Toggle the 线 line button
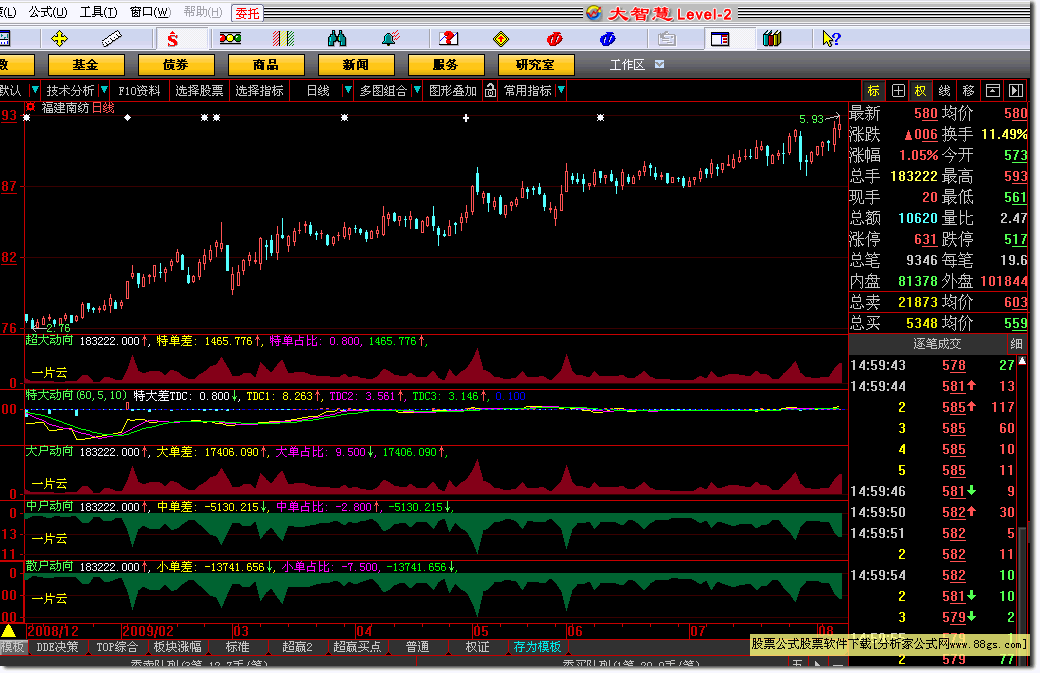This screenshot has width=1040, height=673. click(944, 91)
